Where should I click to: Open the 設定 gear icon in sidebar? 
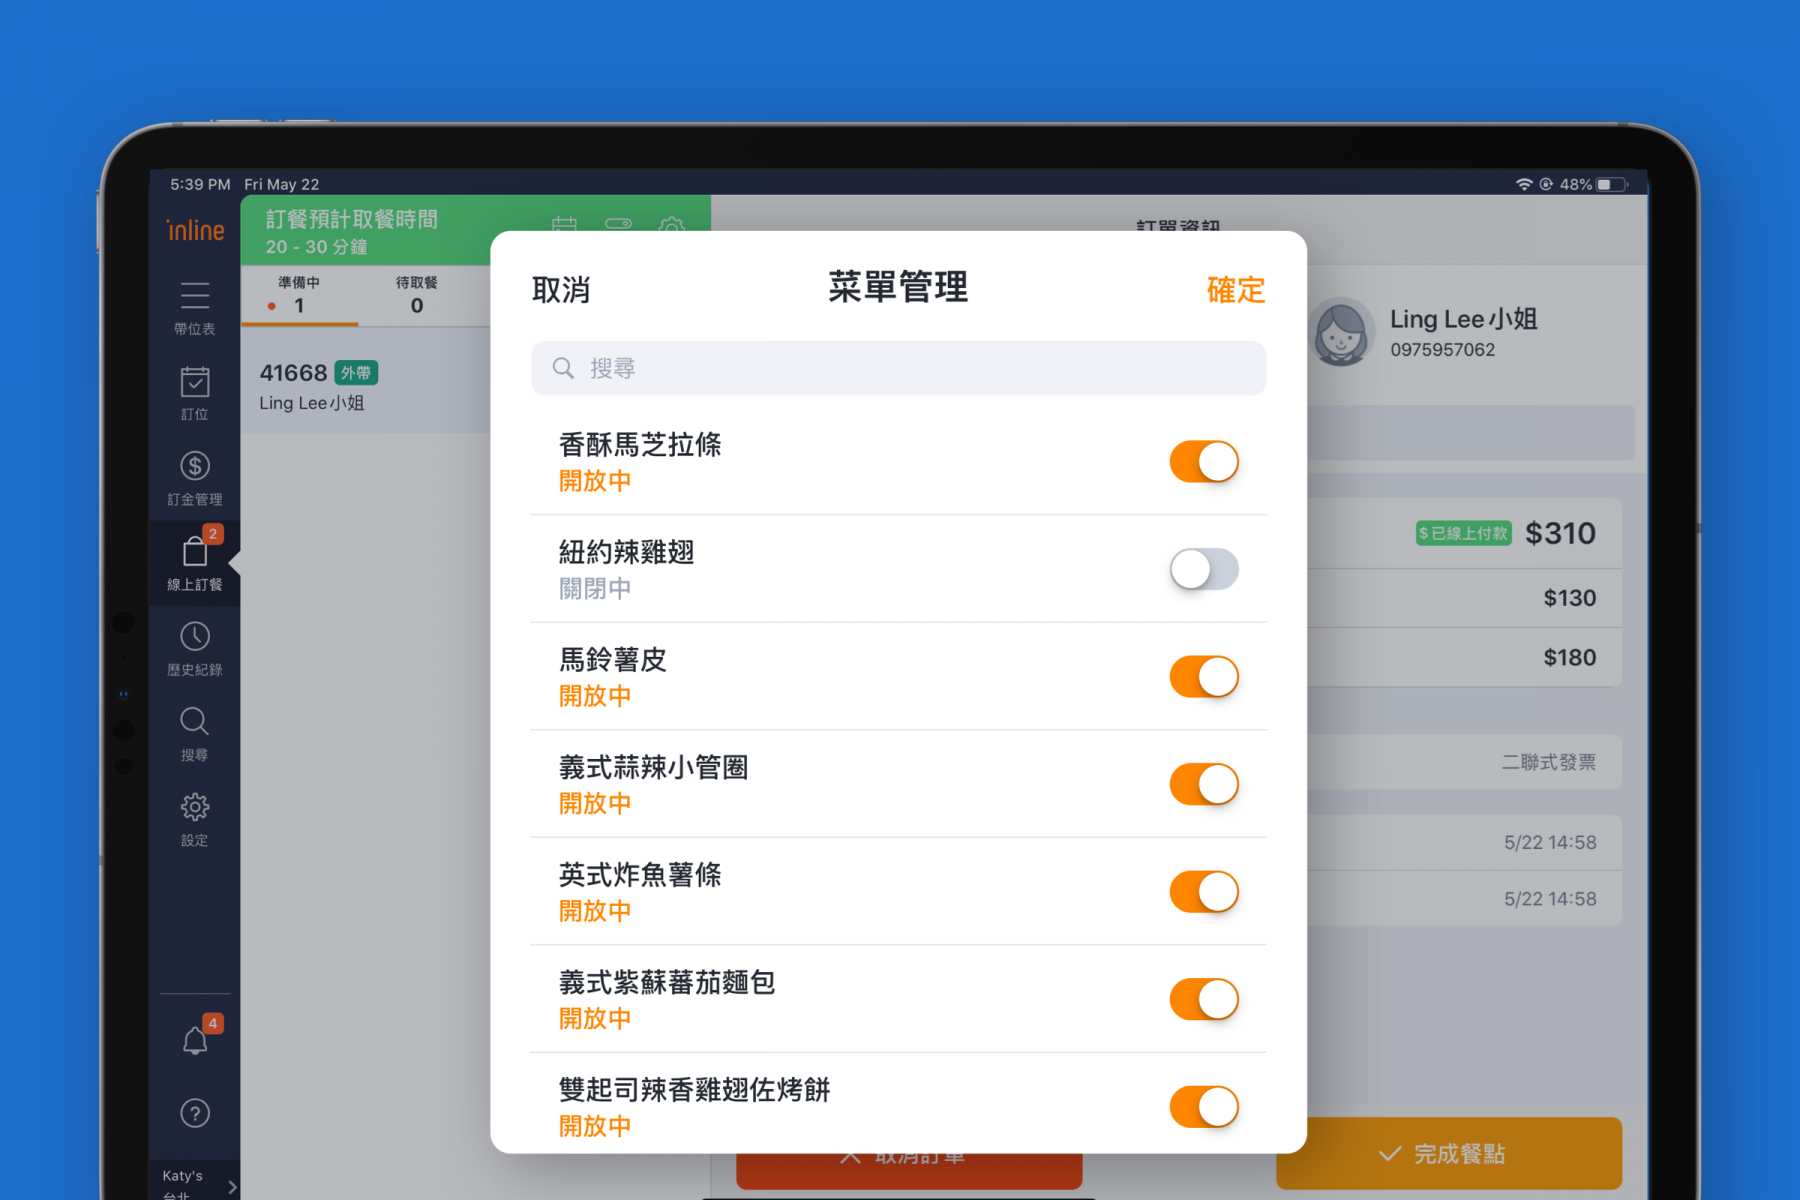click(194, 807)
